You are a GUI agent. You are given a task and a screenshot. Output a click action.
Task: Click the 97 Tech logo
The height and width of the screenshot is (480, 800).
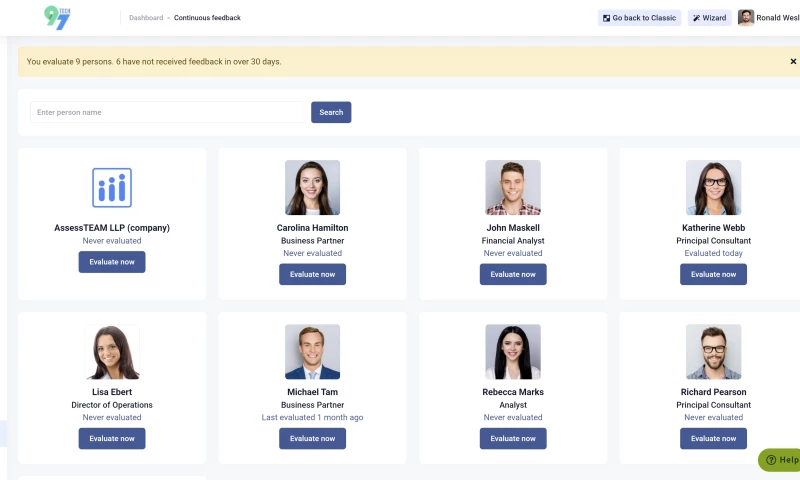[58, 17]
